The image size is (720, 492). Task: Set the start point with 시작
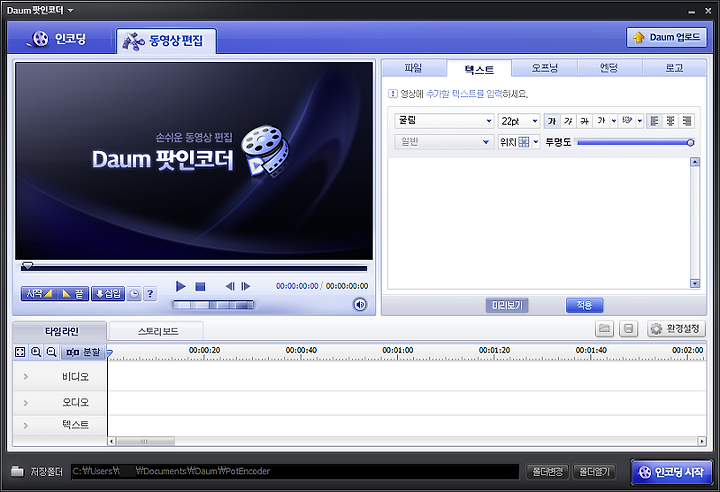[38, 294]
